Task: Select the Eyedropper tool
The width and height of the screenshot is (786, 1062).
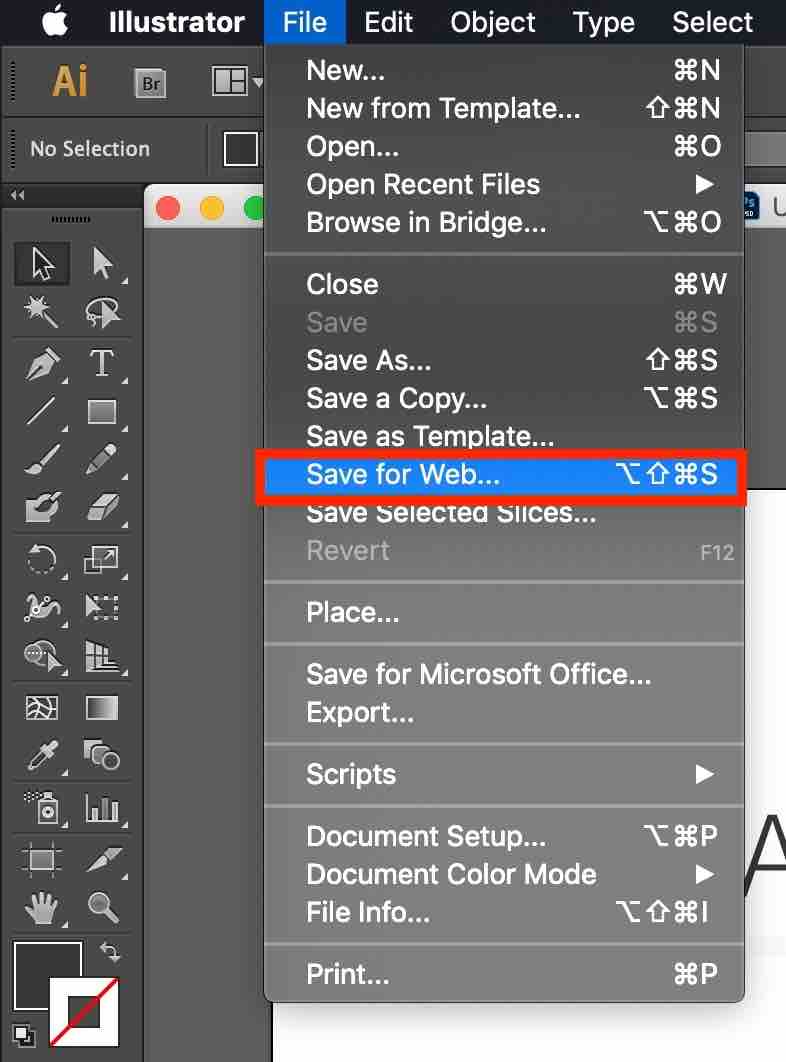Action: pos(42,756)
